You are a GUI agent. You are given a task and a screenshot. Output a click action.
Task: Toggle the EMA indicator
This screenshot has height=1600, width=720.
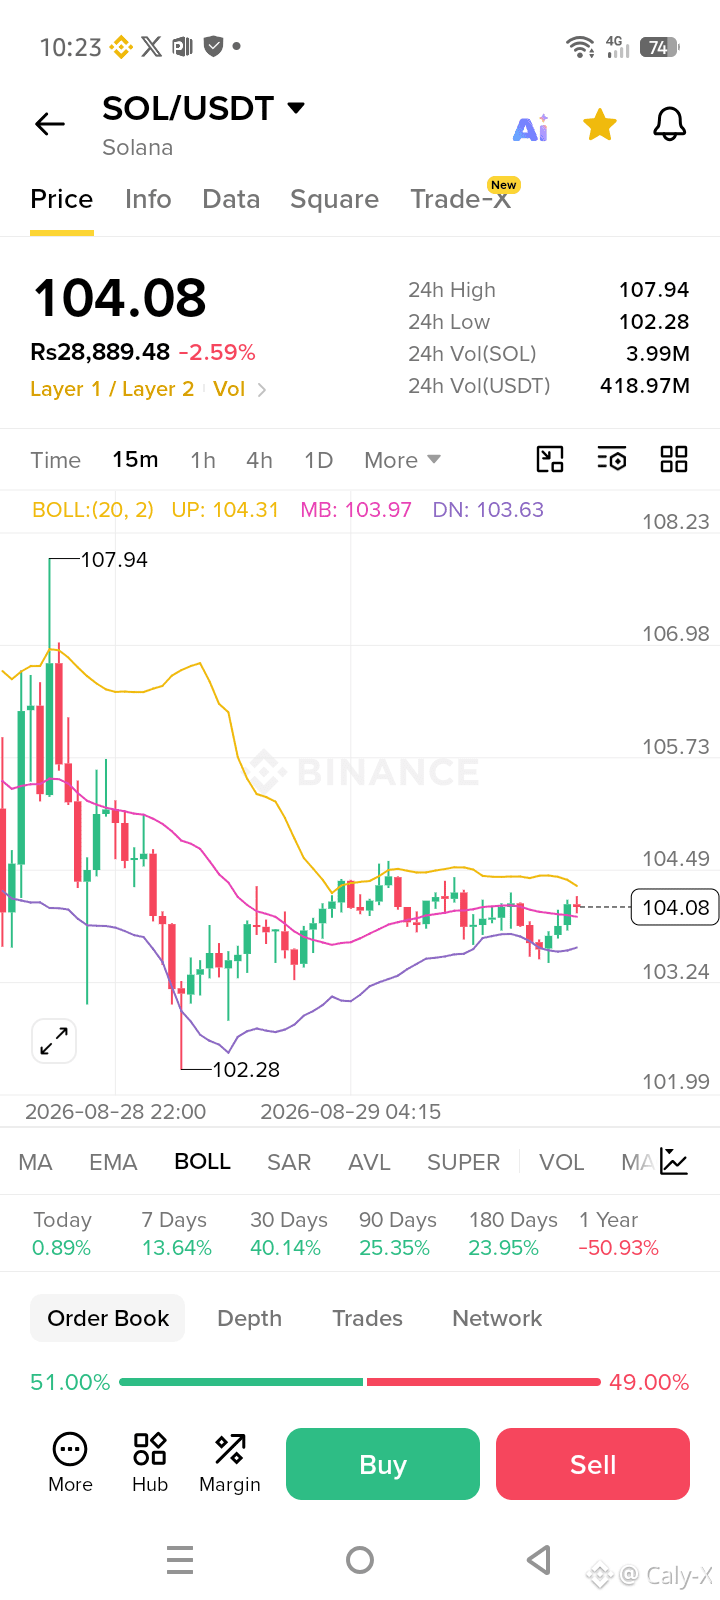[113, 1162]
